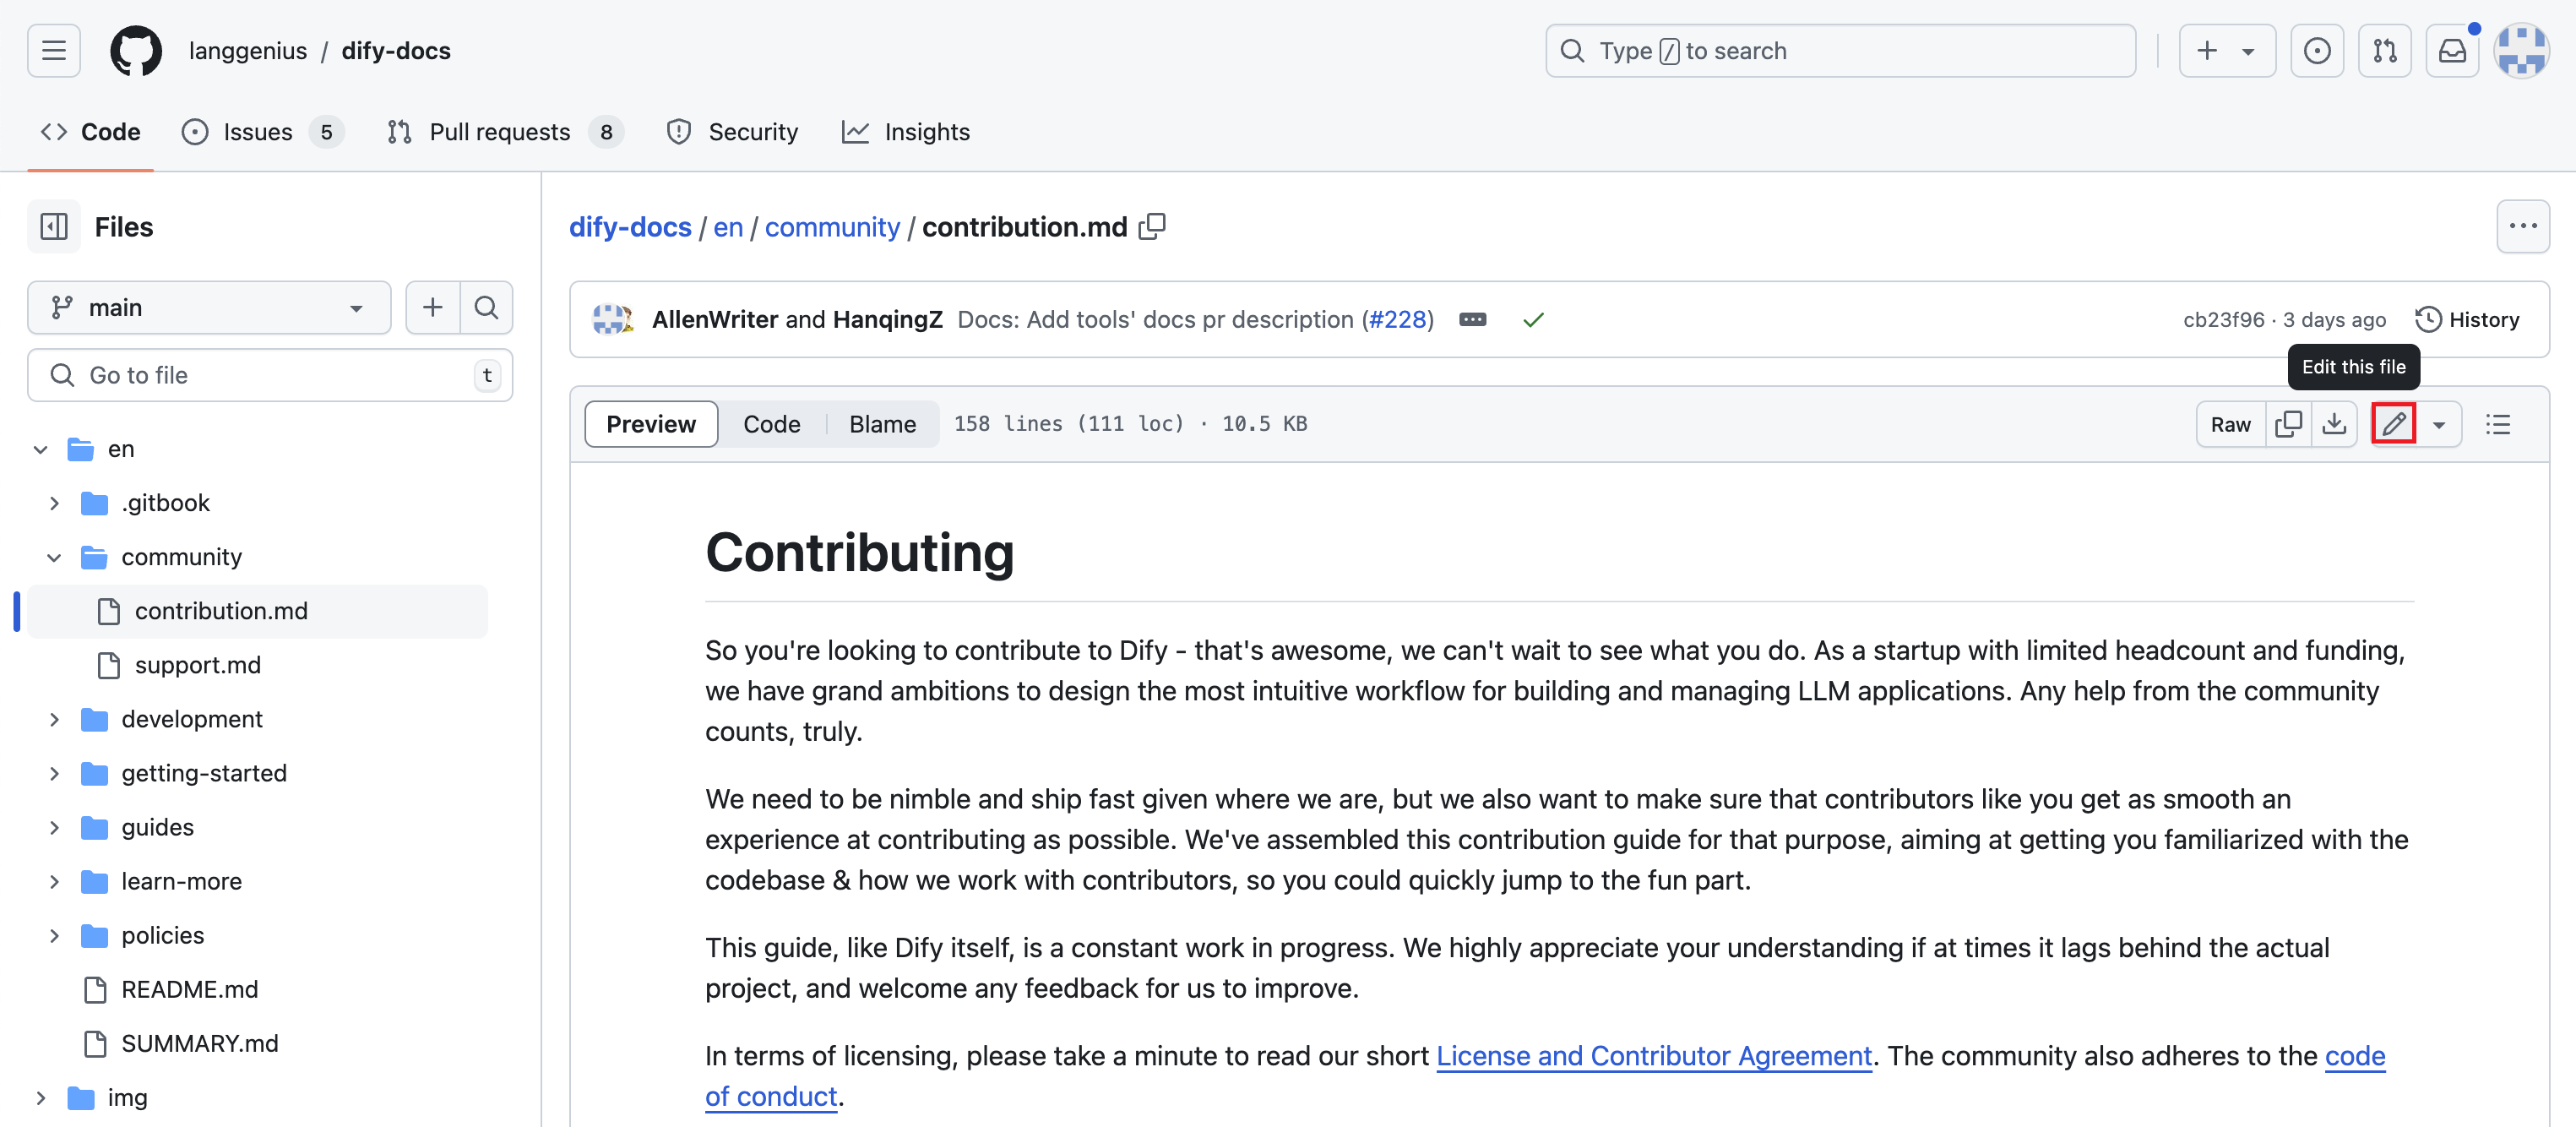Switch file view to Blame
Image resolution: width=2576 pixels, height=1127 pixels.
pyautogui.click(x=882, y=424)
